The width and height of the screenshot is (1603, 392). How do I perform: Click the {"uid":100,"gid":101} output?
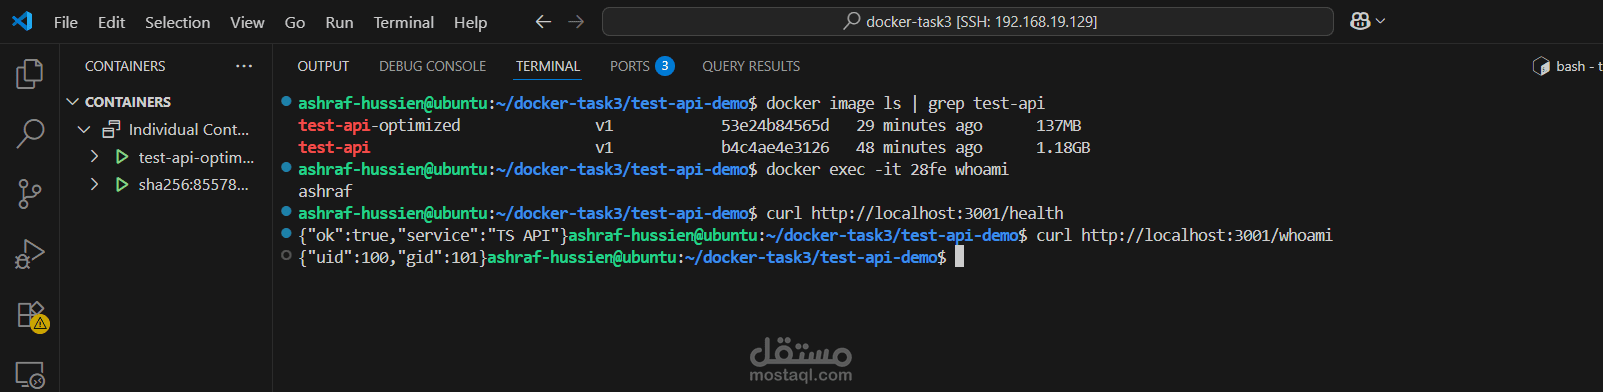pos(392,257)
